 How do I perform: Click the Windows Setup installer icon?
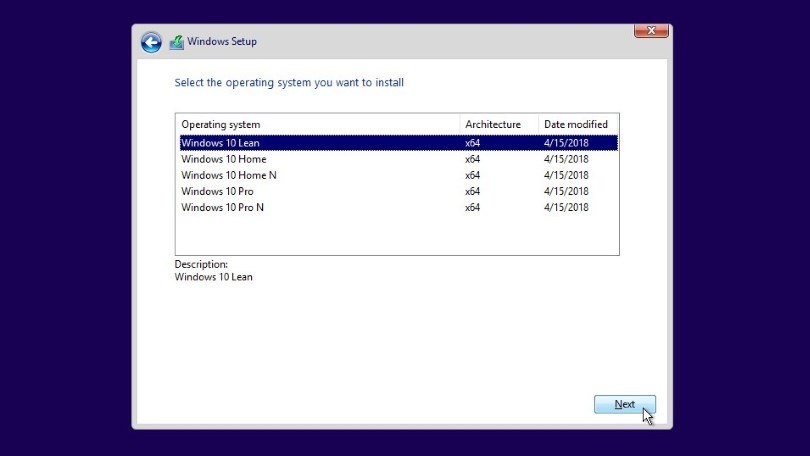point(177,42)
